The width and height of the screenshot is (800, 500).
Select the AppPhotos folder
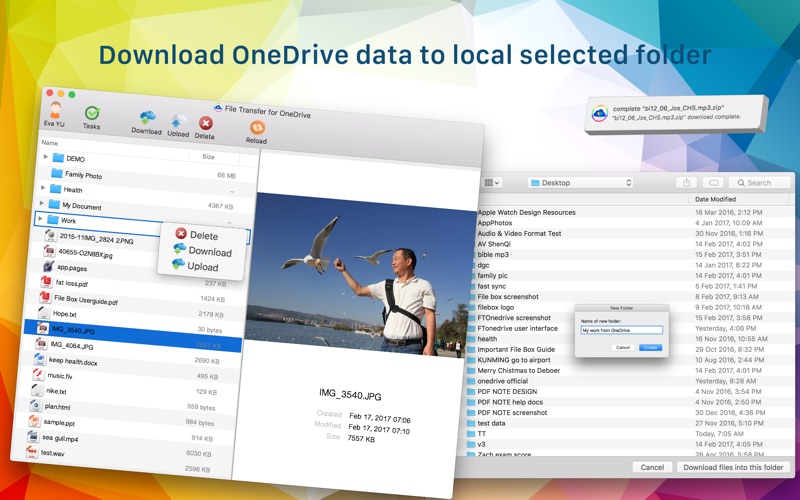[494, 223]
